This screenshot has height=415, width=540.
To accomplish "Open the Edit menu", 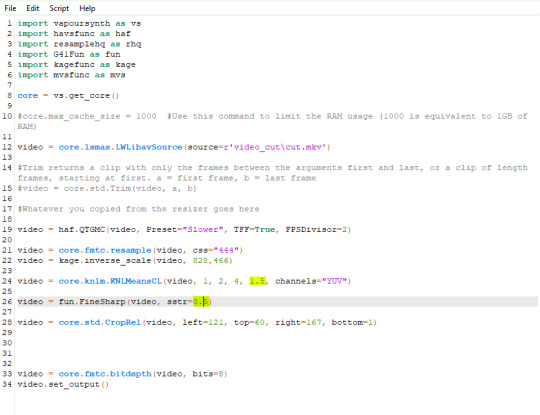I will click(x=33, y=8).
